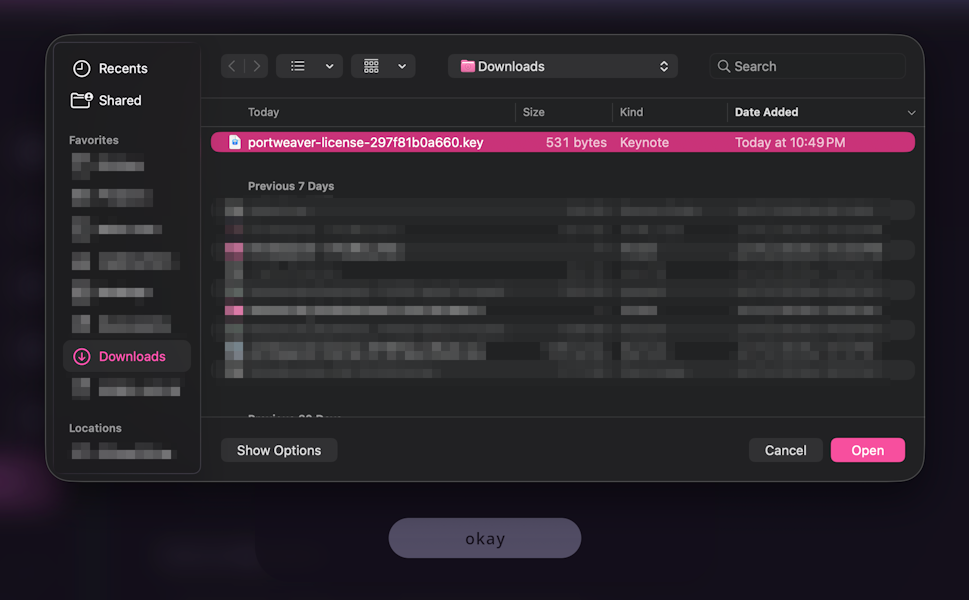Click the Today at 10:49 PM date cell
The height and width of the screenshot is (600, 969).
790,142
